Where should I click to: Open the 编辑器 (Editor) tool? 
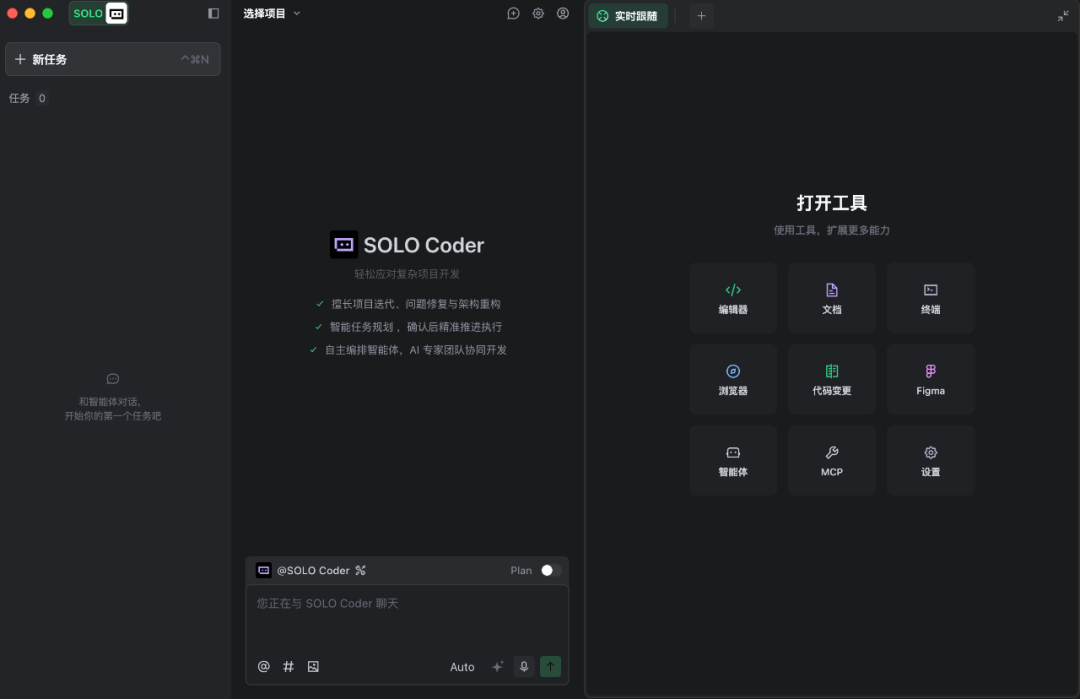pos(733,297)
